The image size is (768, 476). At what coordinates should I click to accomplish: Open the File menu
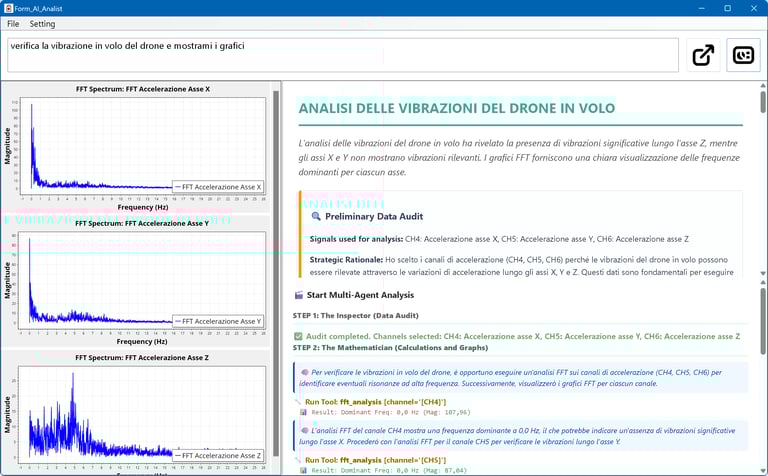13,24
